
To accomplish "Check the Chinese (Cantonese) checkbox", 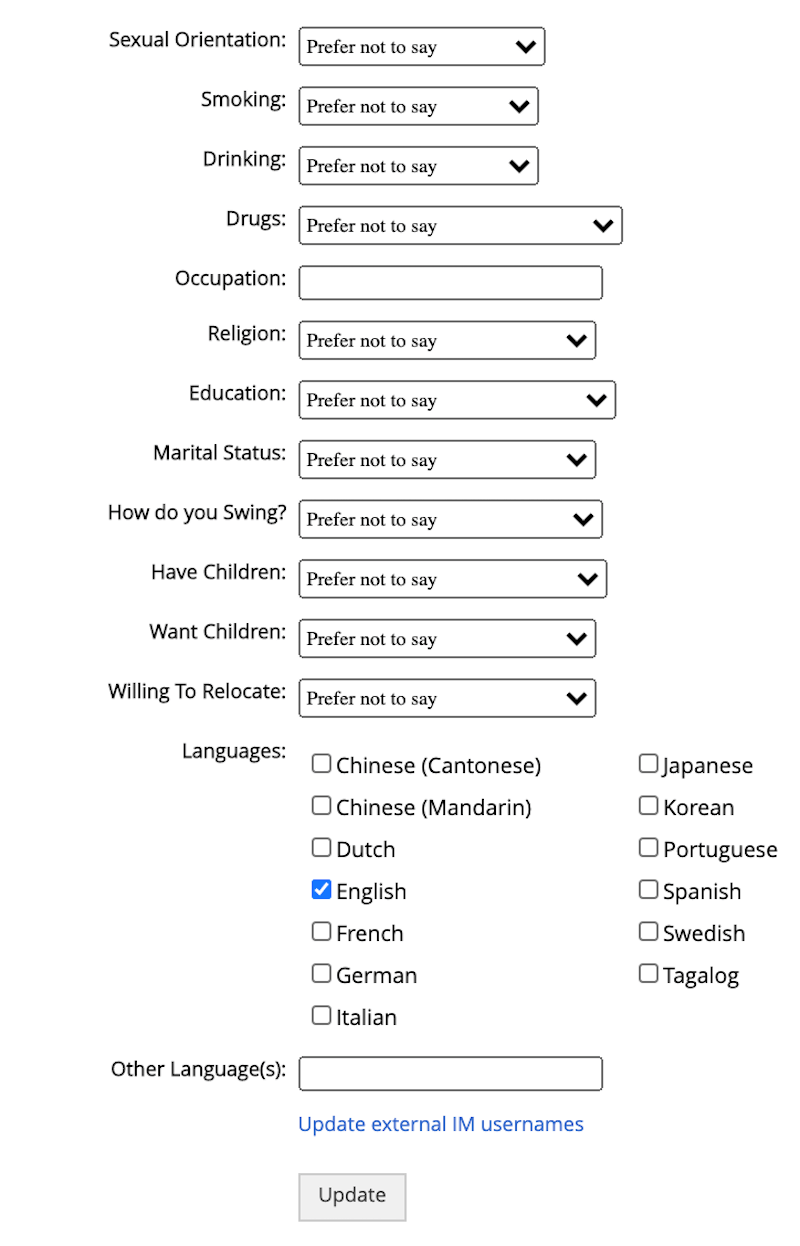I will (321, 763).
